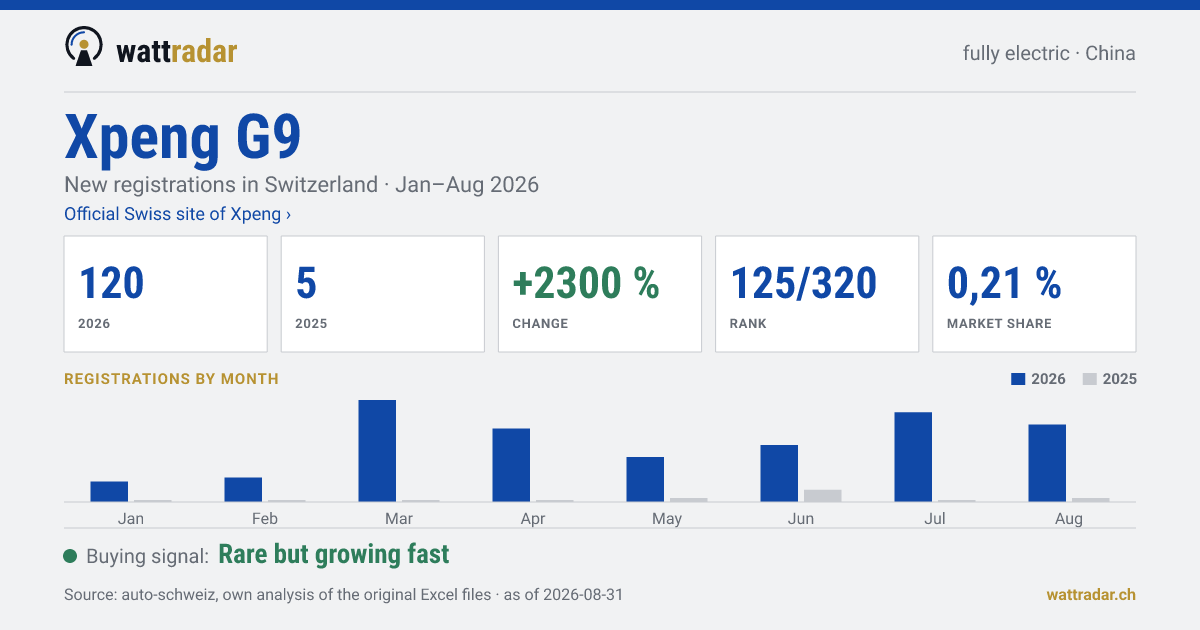Click the grey 2025 legend swatch

pos(1090,379)
